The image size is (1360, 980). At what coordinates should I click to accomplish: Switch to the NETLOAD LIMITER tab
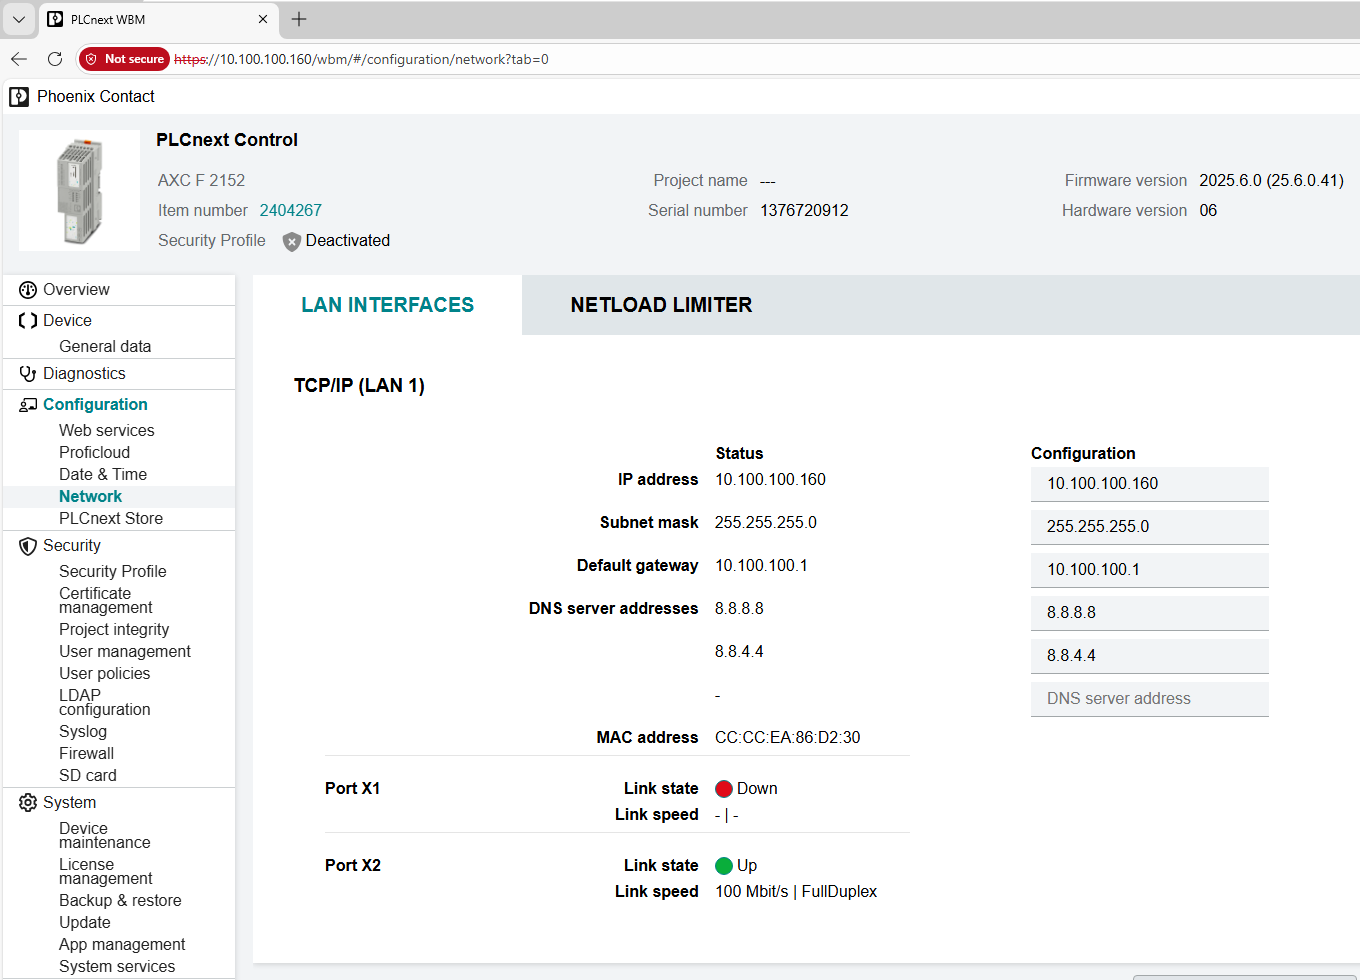pyautogui.click(x=661, y=305)
